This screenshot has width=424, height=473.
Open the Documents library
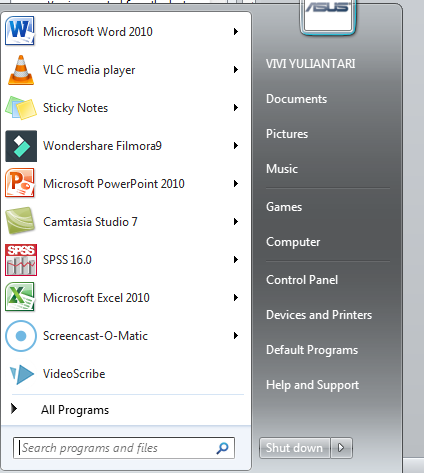[x=296, y=99]
